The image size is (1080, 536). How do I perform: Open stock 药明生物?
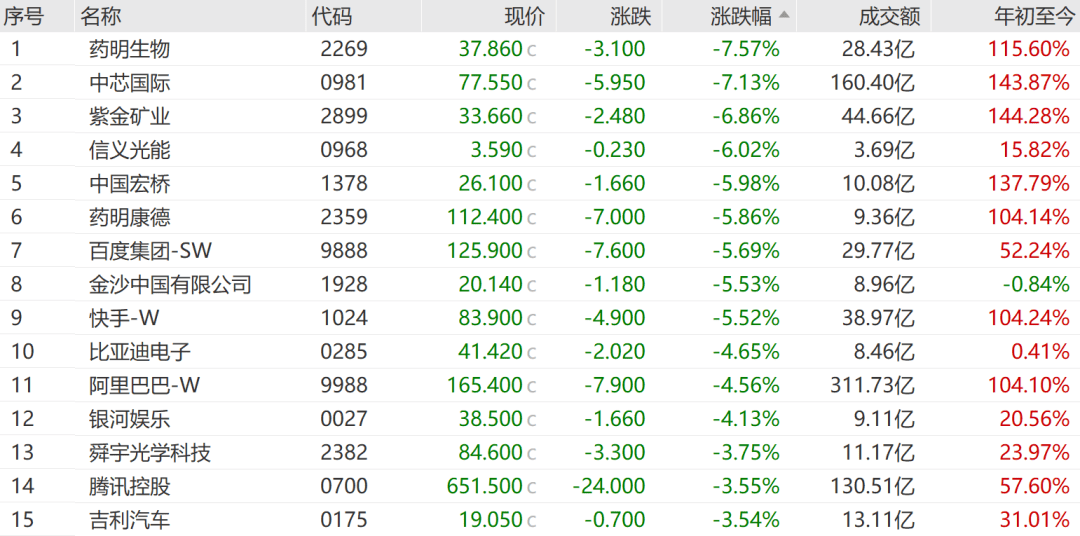click(x=129, y=49)
